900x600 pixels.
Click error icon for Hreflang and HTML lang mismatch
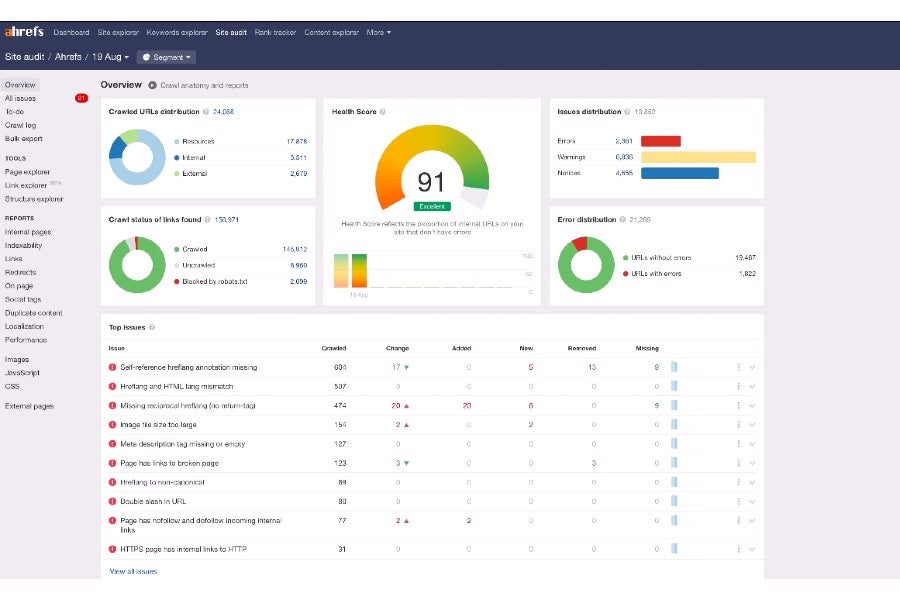[112, 386]
